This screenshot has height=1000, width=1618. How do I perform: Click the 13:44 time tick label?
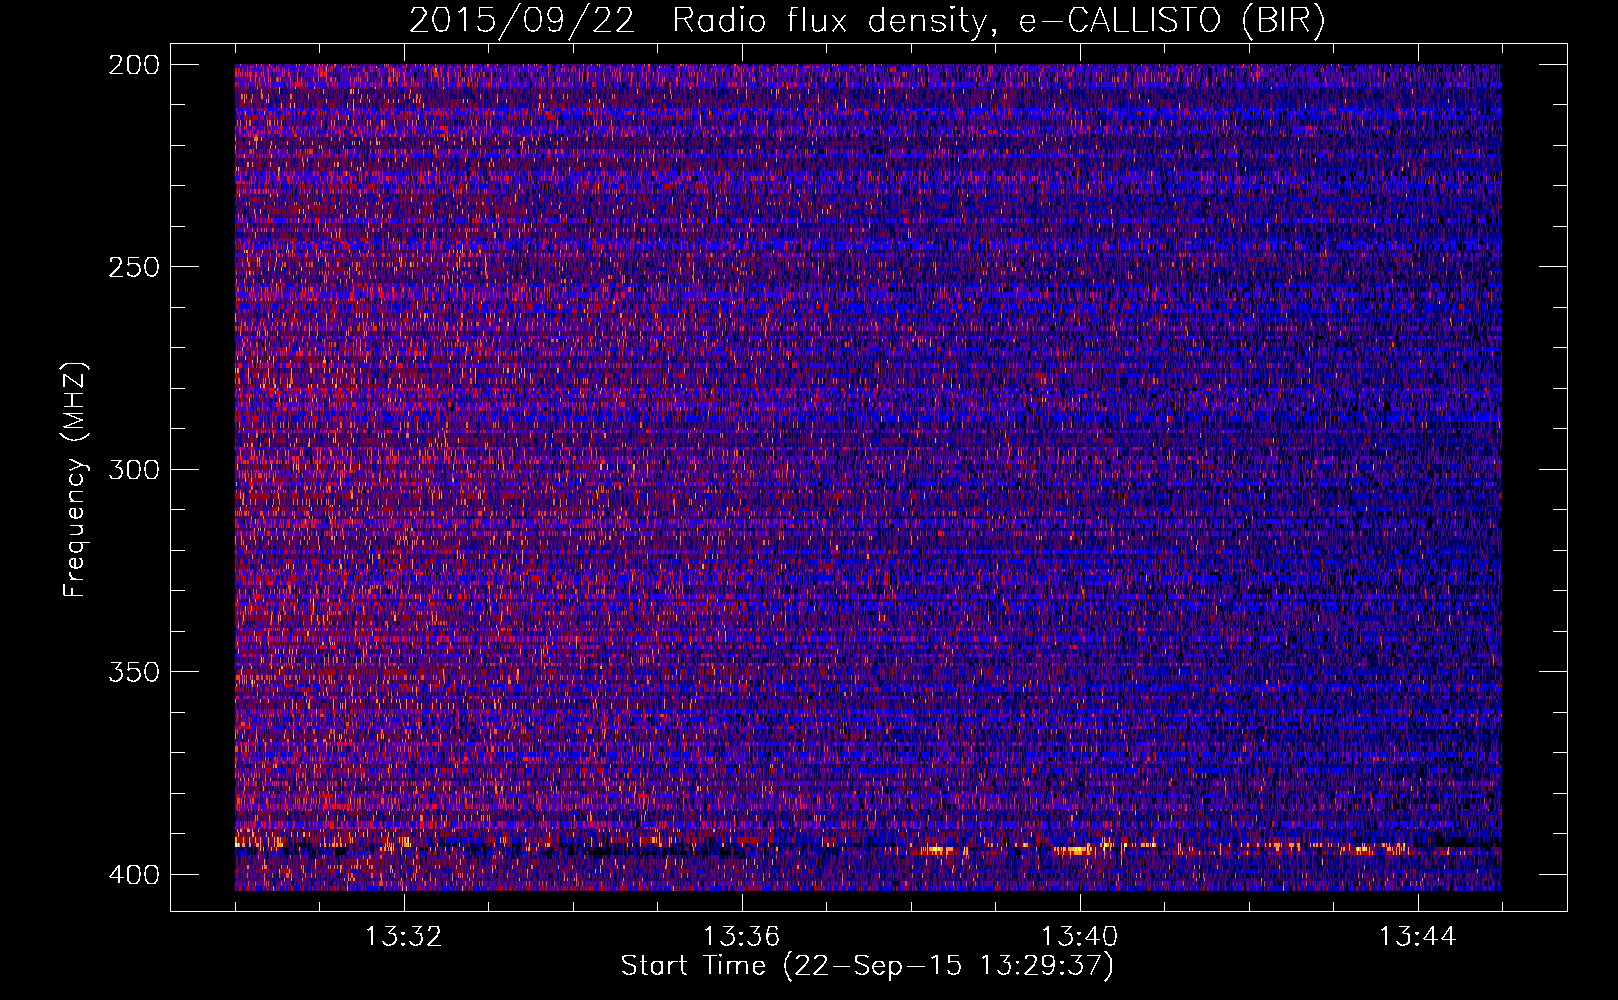pos(1417,937)
